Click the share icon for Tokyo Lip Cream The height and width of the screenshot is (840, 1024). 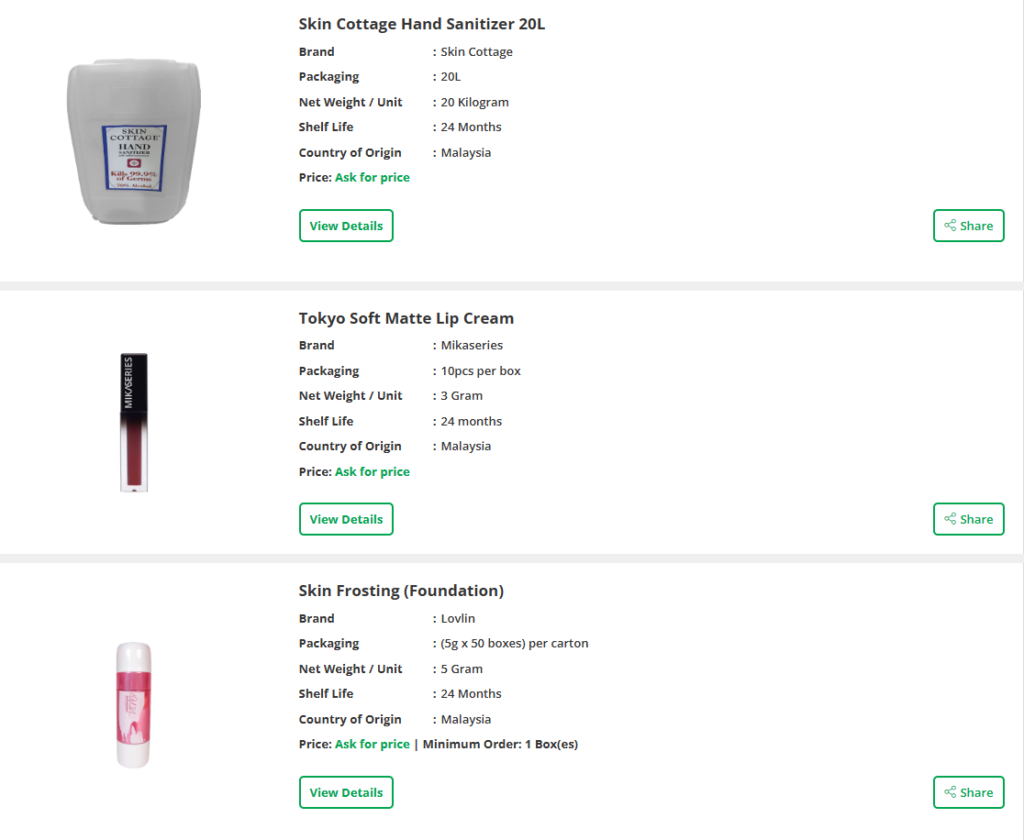pos(951,519)
